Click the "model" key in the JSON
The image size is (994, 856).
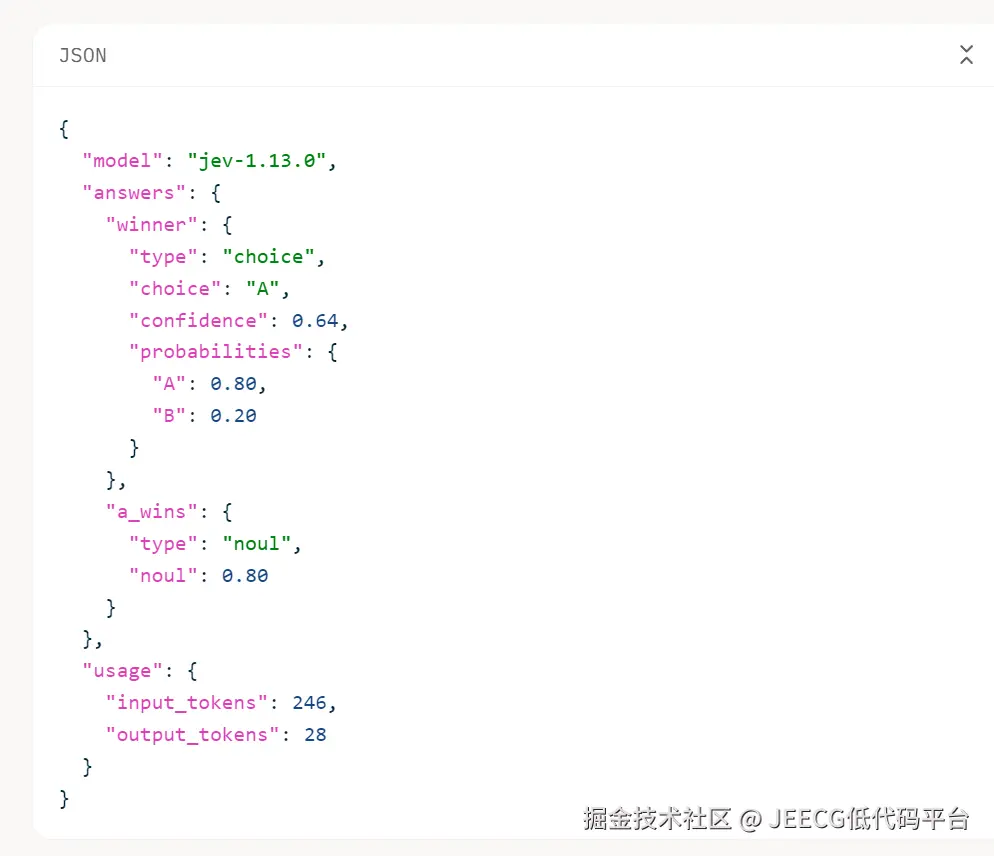click(x=122, y=161)
